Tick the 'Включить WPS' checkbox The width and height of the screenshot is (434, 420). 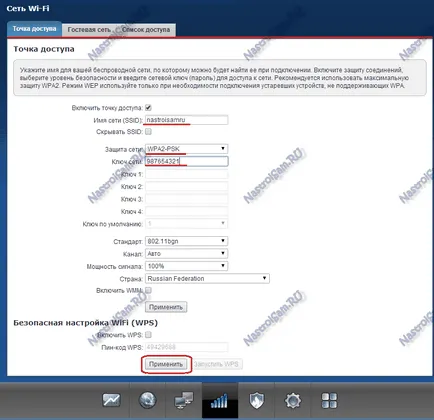(x=148, y=334)
